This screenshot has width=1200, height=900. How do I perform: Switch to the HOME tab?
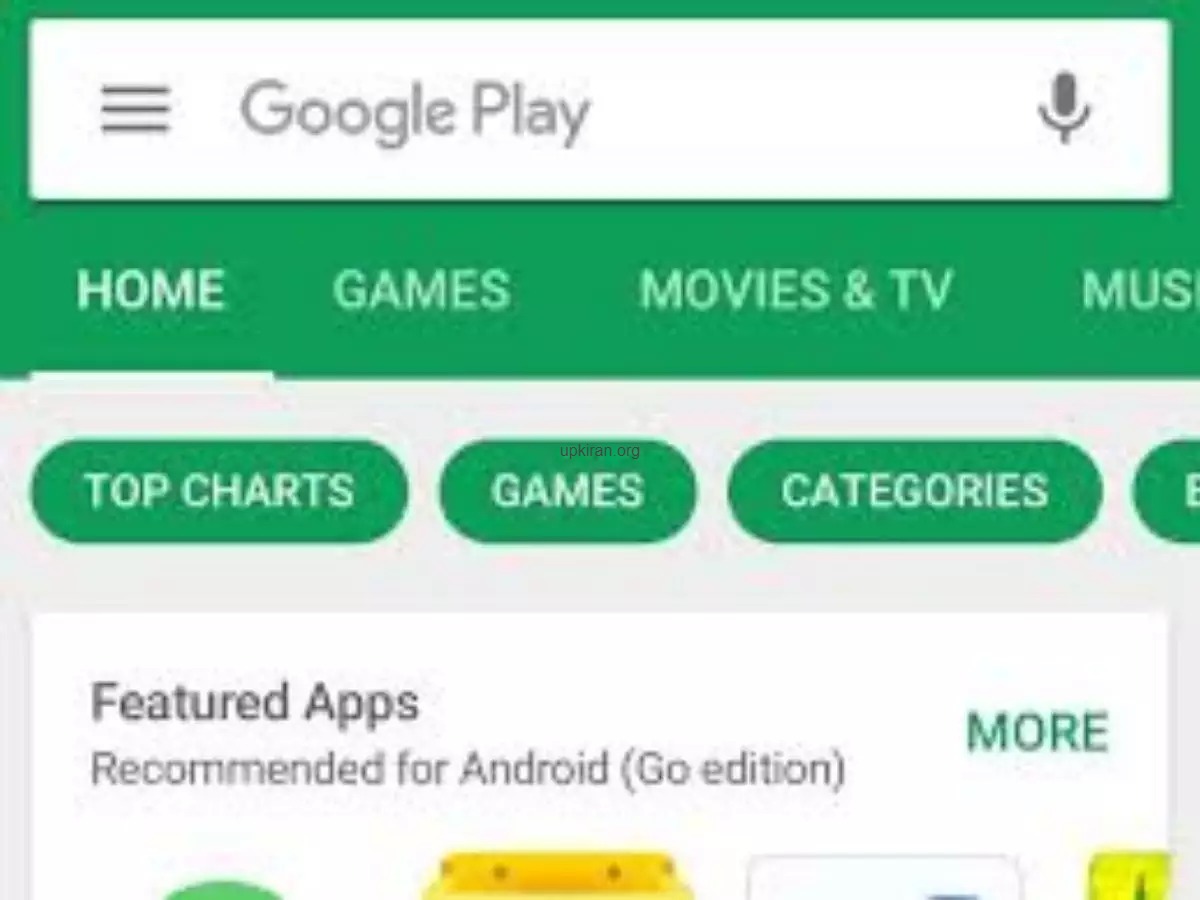tap(151, 290)
